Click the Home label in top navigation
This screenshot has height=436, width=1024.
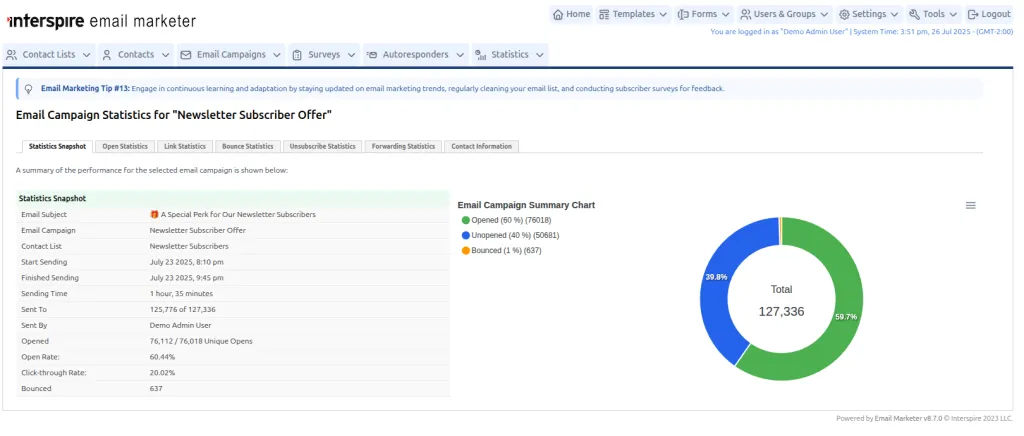coord(578,14)
